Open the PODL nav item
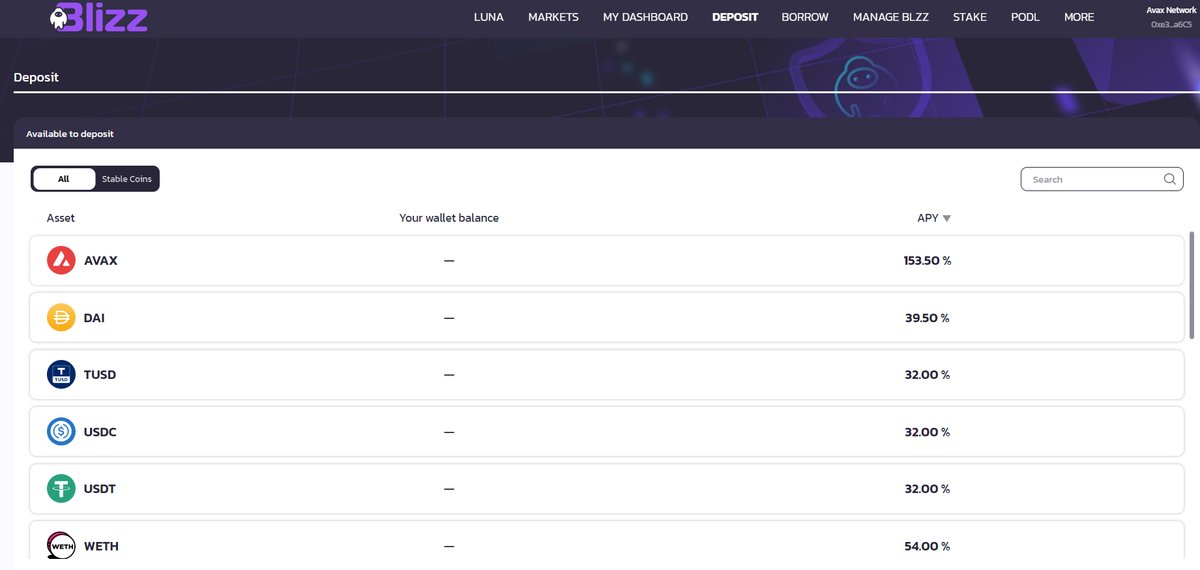 [x=1025, y=17]
